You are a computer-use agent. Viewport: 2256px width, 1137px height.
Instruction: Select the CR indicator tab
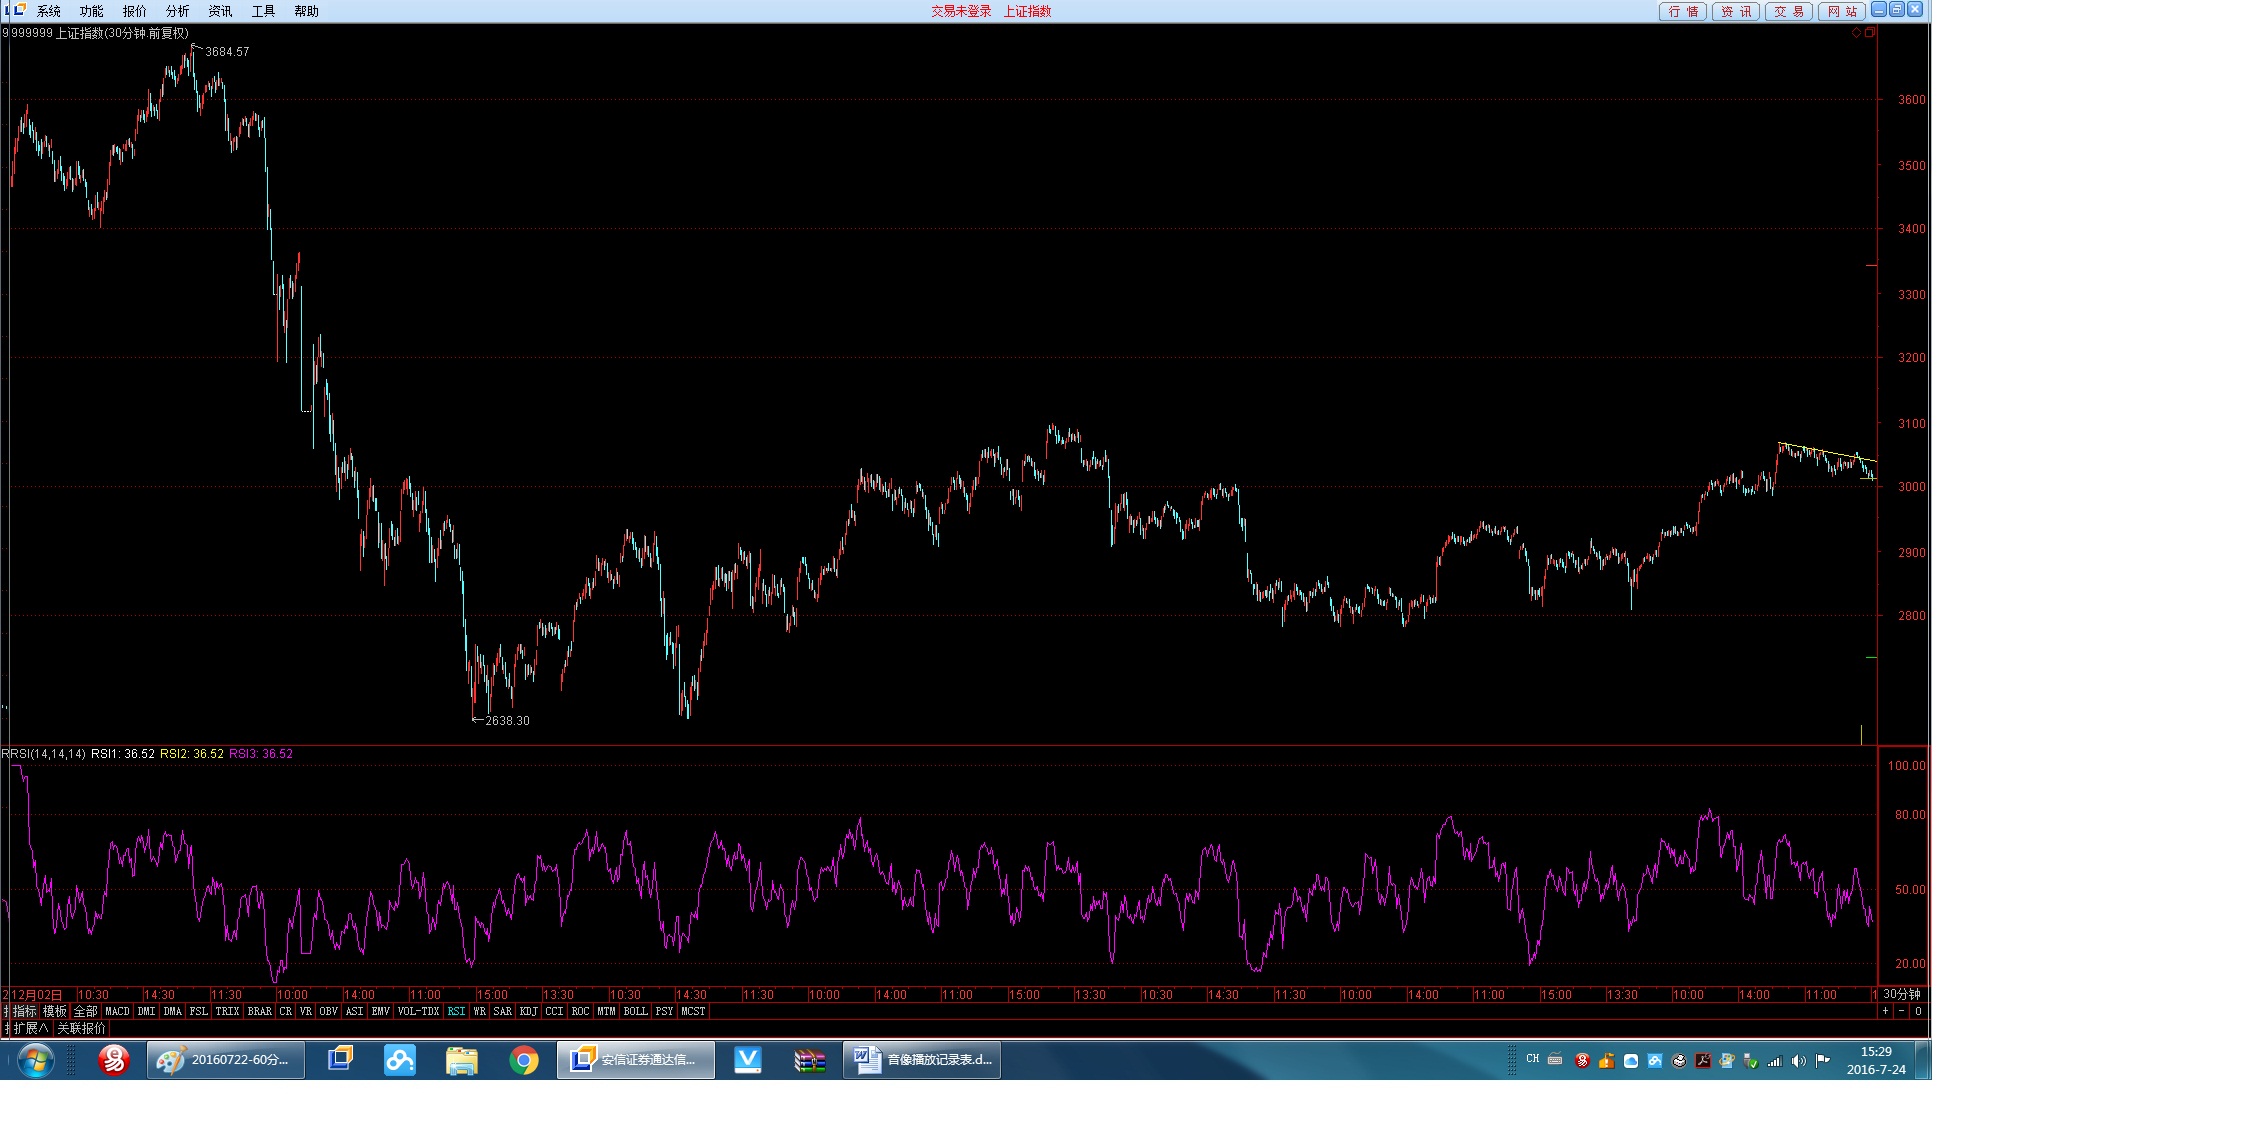(285, 1011)
